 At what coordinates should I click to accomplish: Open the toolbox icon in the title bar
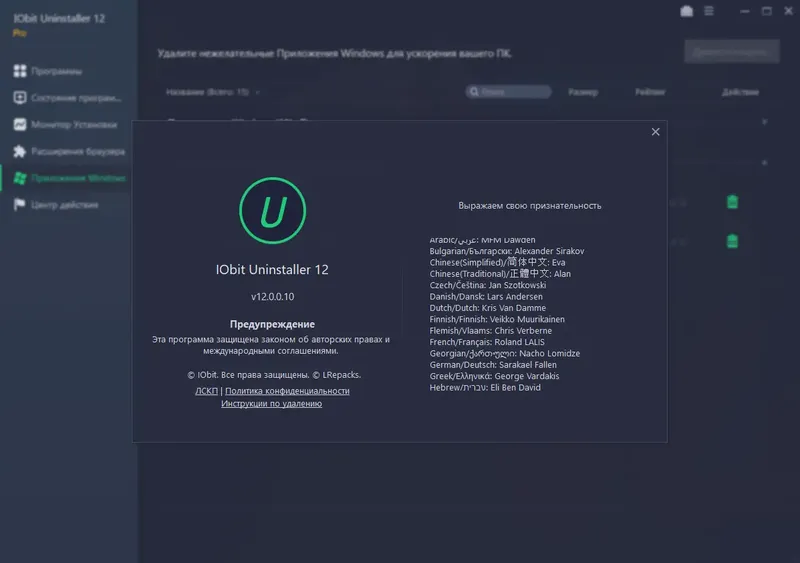tap(687, 11)
